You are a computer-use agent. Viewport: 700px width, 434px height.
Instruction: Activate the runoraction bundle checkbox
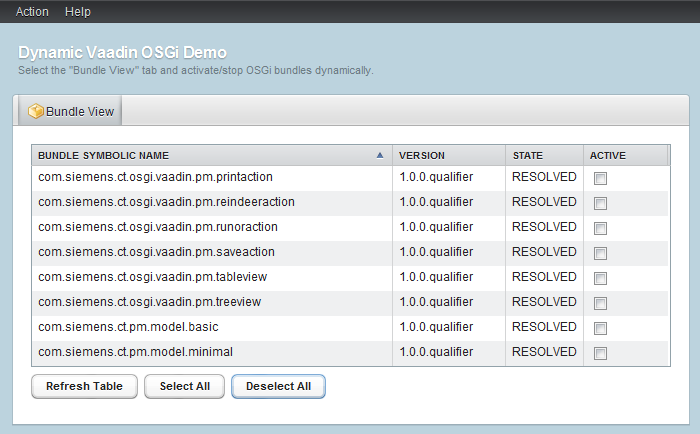click(600, 229)
